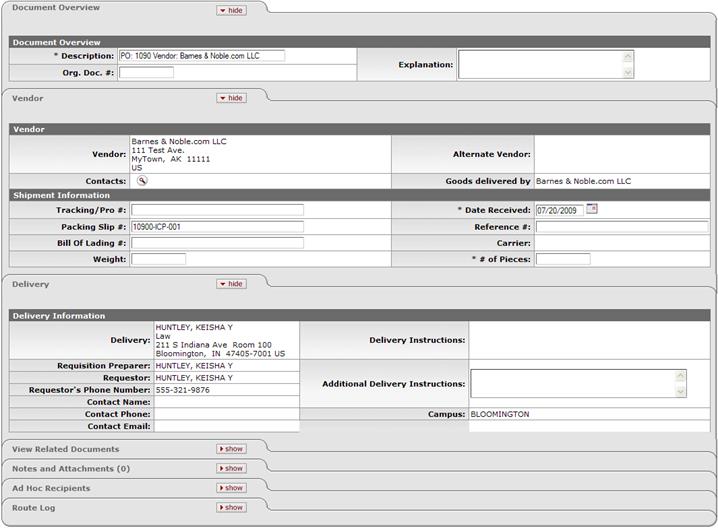The height and width of the screenshot is (528, 718).
Task: Click the Contact Email label
Action: 119,426
